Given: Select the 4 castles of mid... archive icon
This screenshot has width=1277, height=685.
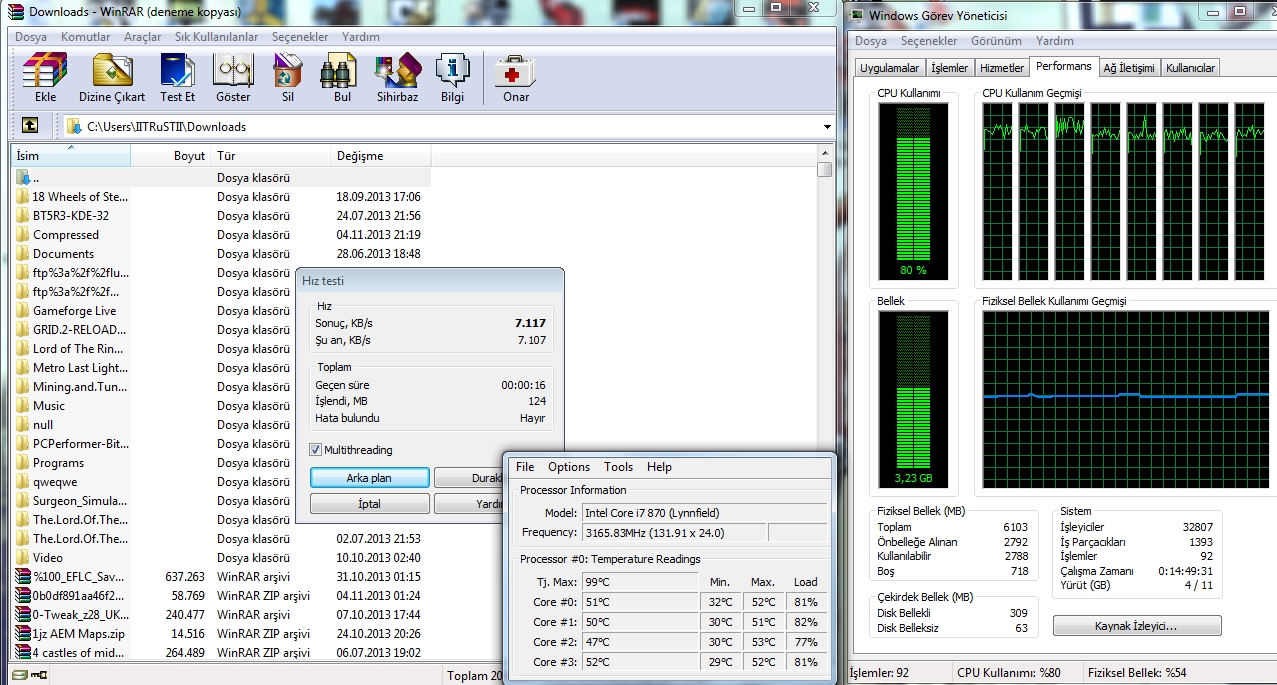Looking at the screenshot, I should tap(23, 653).
